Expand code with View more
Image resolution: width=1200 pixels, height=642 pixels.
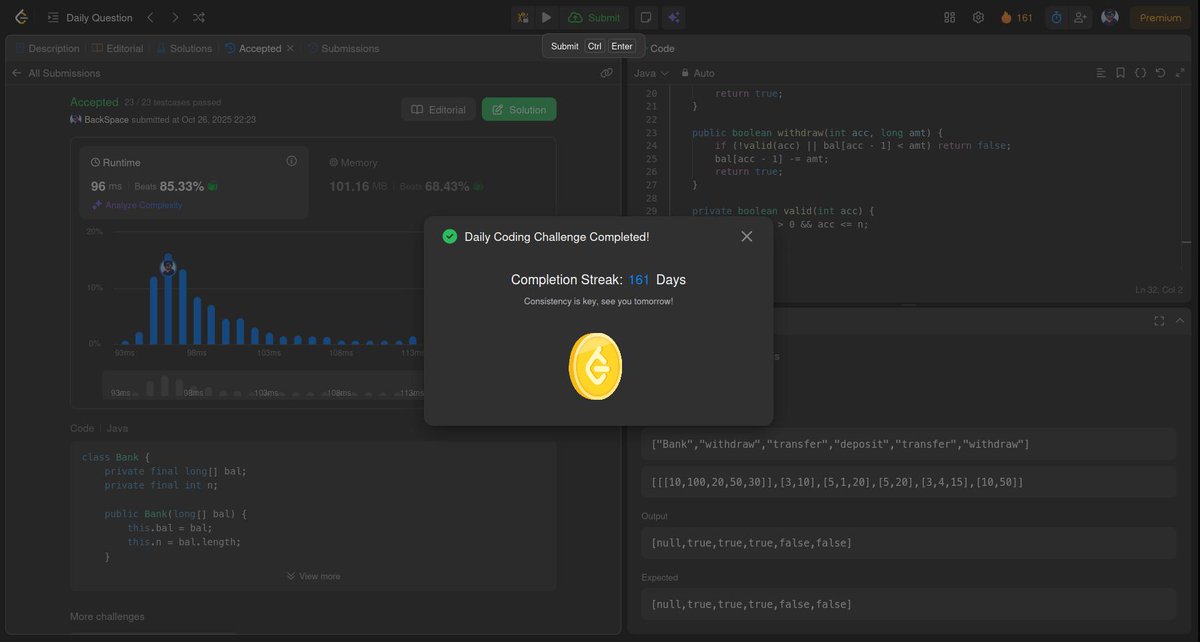coord(313,576)
